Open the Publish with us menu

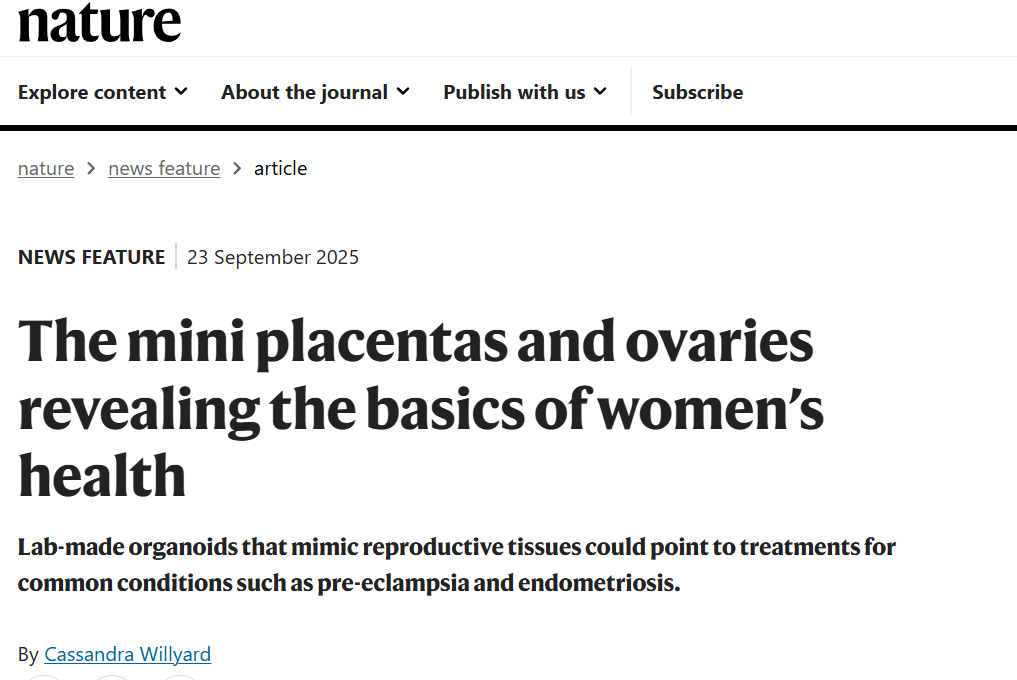(x=514, y=92)
